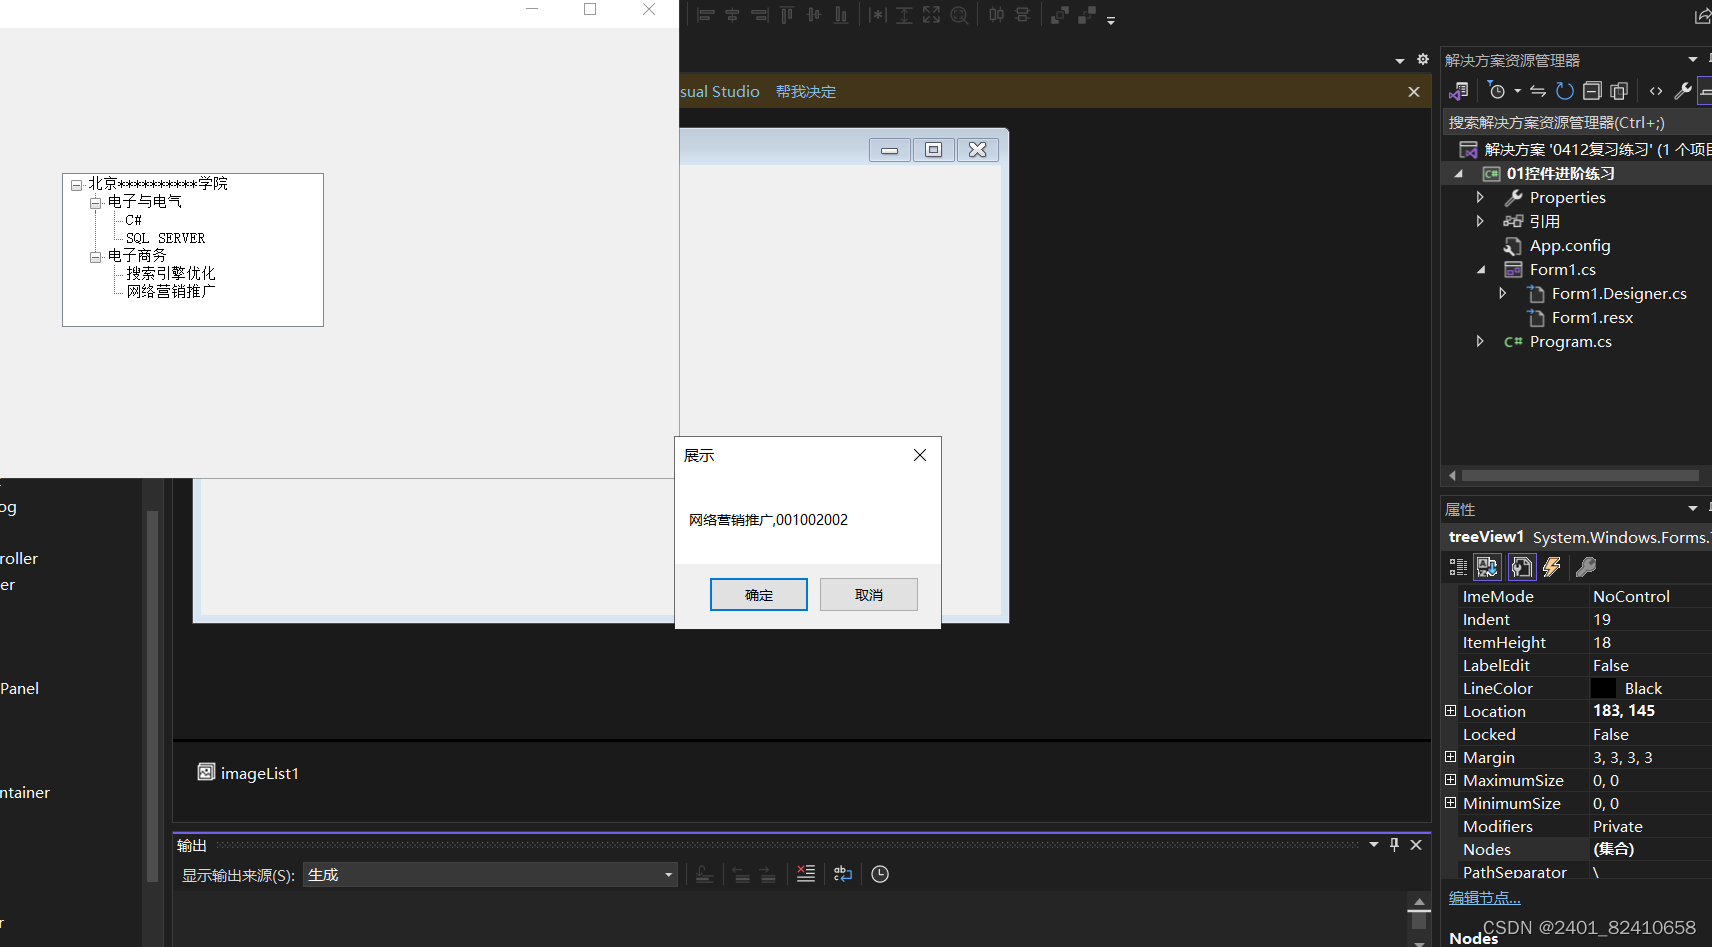
Task: Click the Align Bottoms toolbar icon
Action: click(841, 15)
